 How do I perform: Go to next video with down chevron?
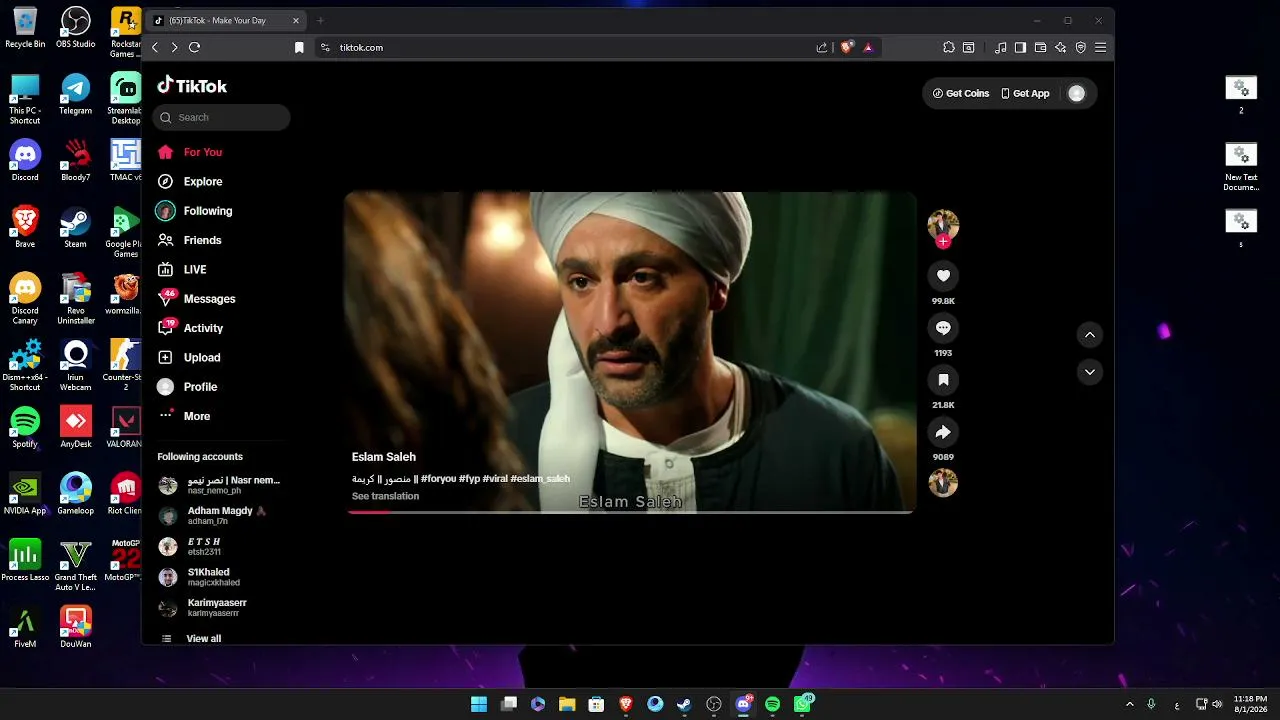(x=1090, y=372)
